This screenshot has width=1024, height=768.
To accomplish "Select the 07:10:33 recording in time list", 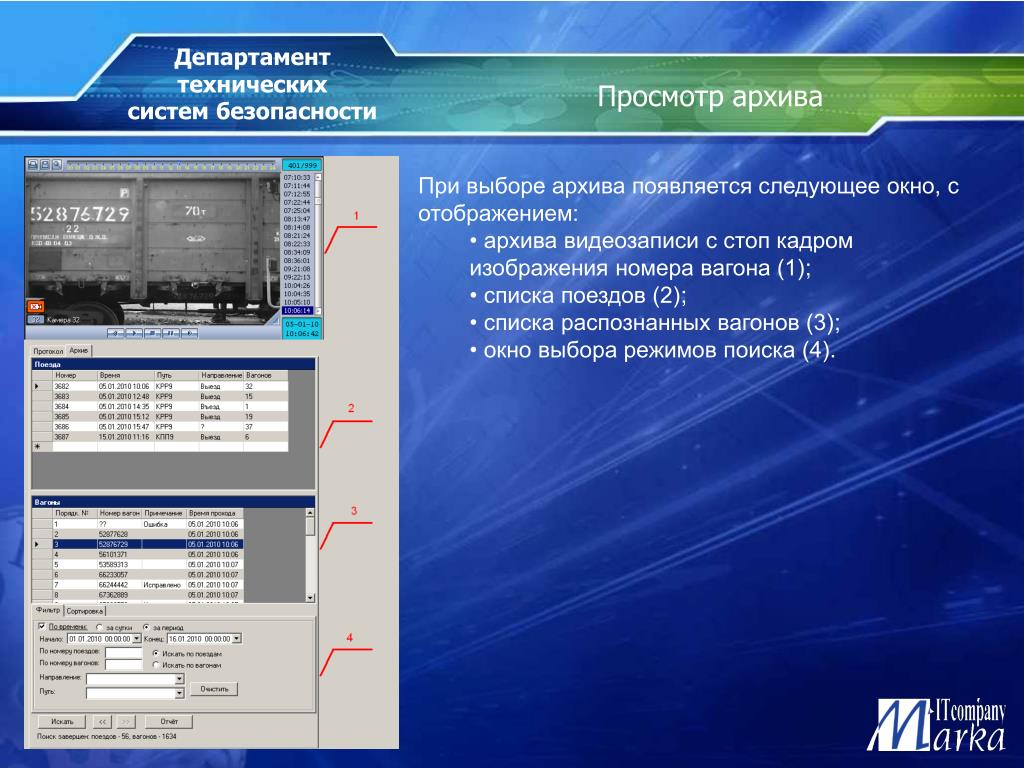I will point(297,177).
